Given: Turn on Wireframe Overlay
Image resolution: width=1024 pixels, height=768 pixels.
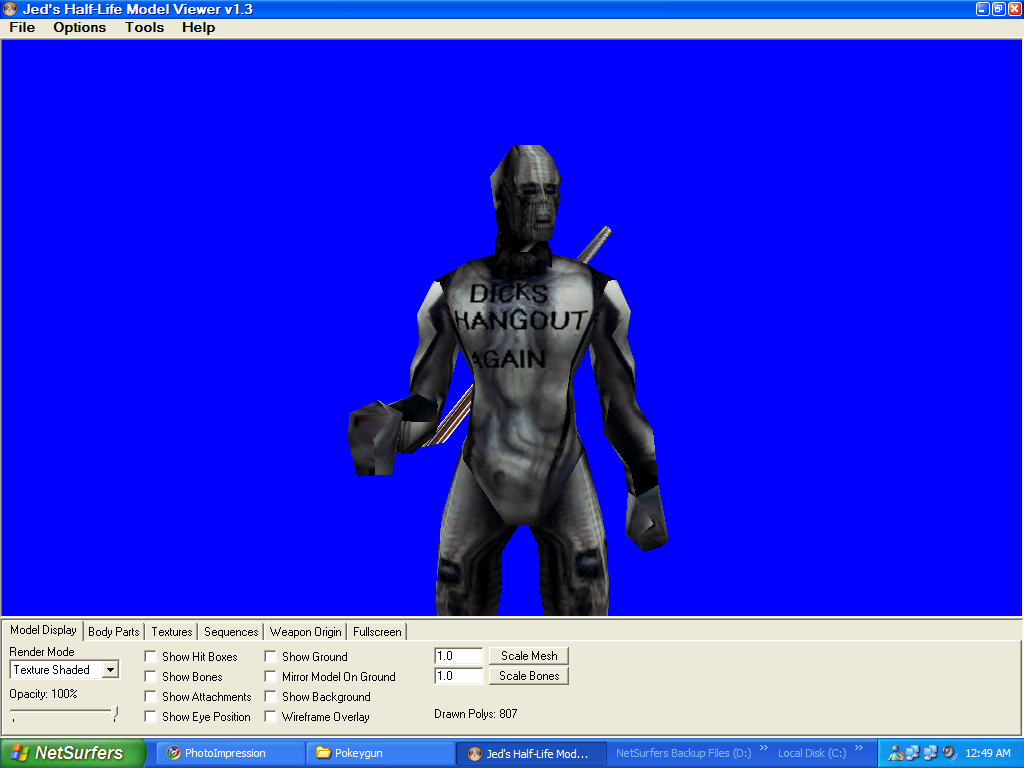Looking at the screenshot, I should point(270,716).
